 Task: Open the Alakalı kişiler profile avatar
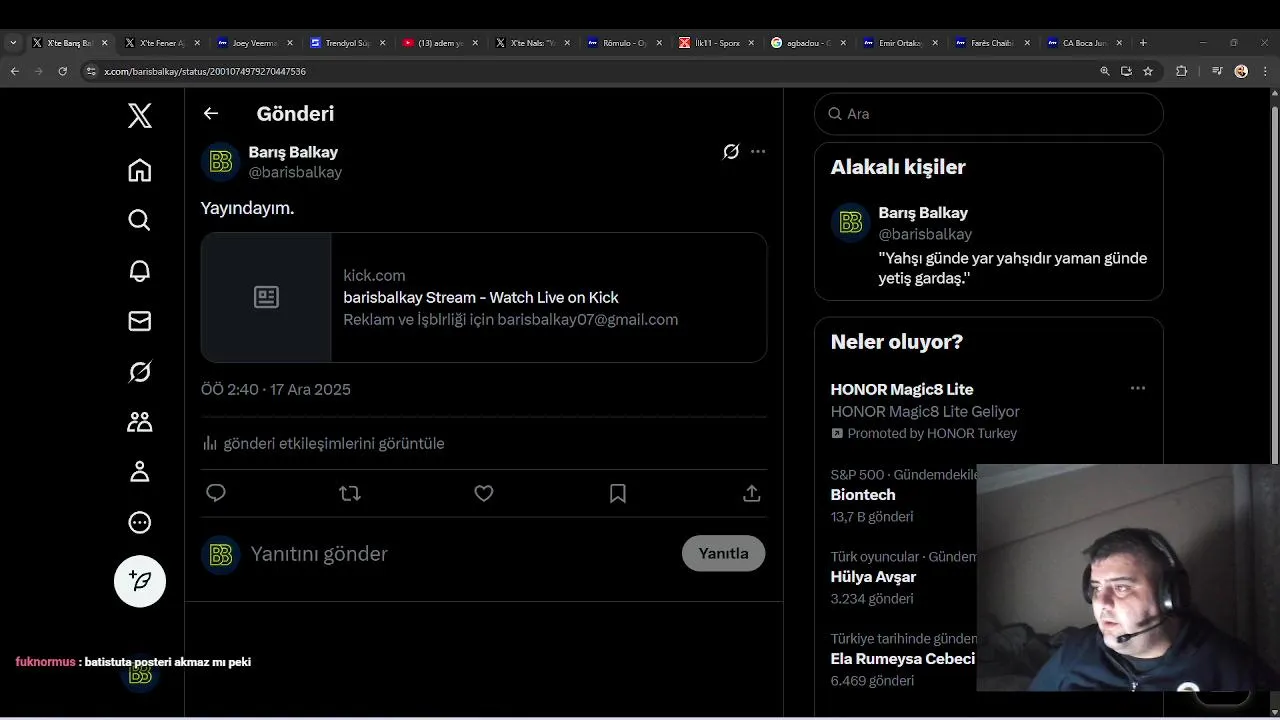coord(851,223)
